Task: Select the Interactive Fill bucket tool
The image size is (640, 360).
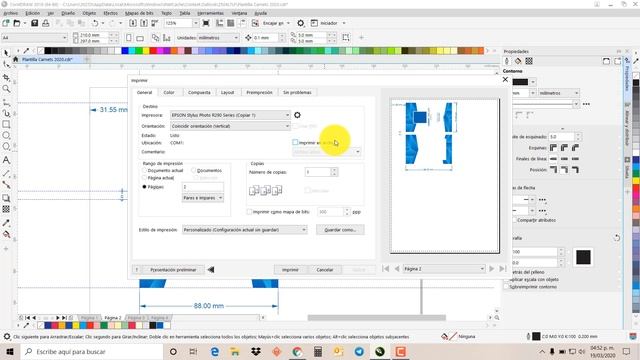Action: click(x=6, y=234)
